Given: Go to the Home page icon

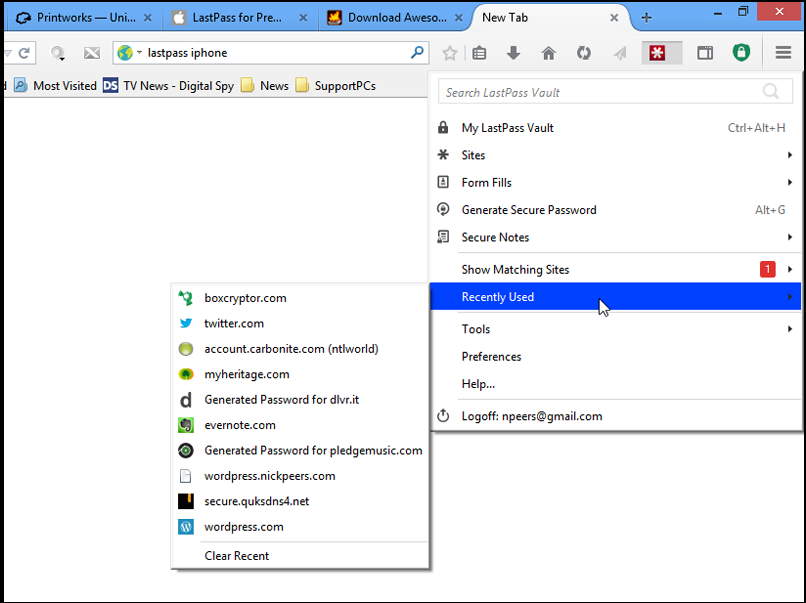Looking at the screenshot, I should pos(548,53).
